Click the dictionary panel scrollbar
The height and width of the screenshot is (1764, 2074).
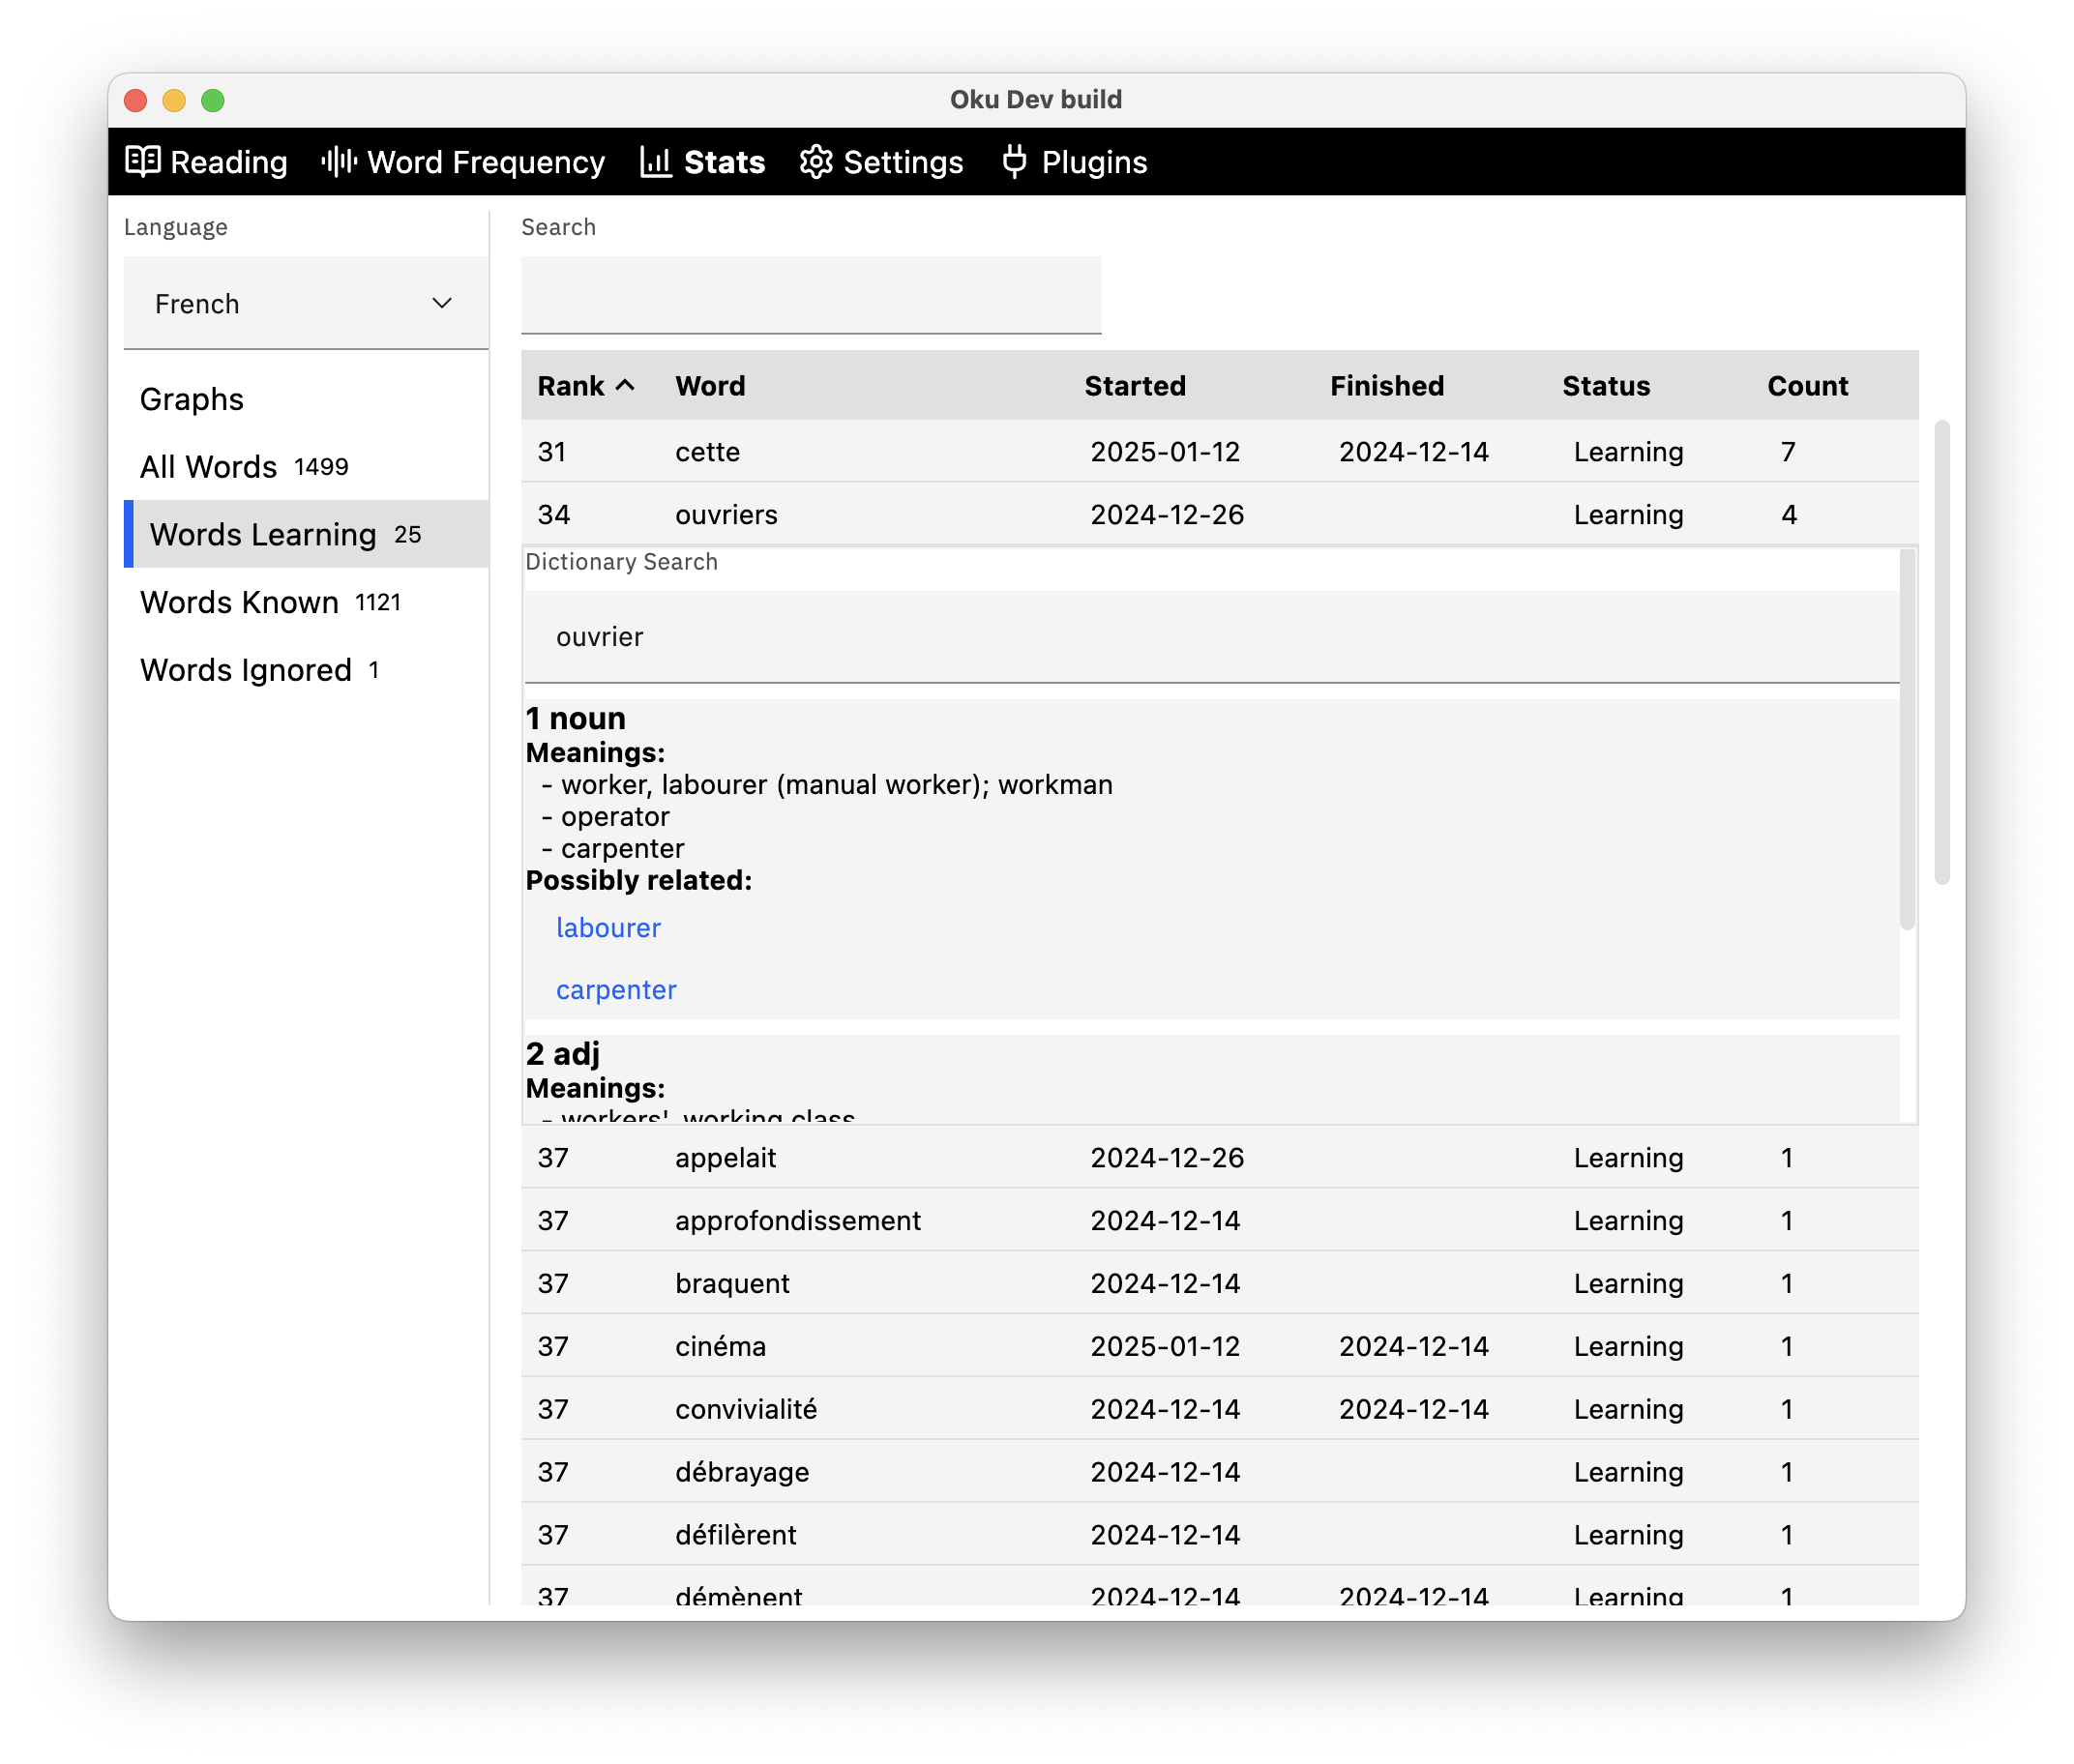click(x=1907, y=740)
